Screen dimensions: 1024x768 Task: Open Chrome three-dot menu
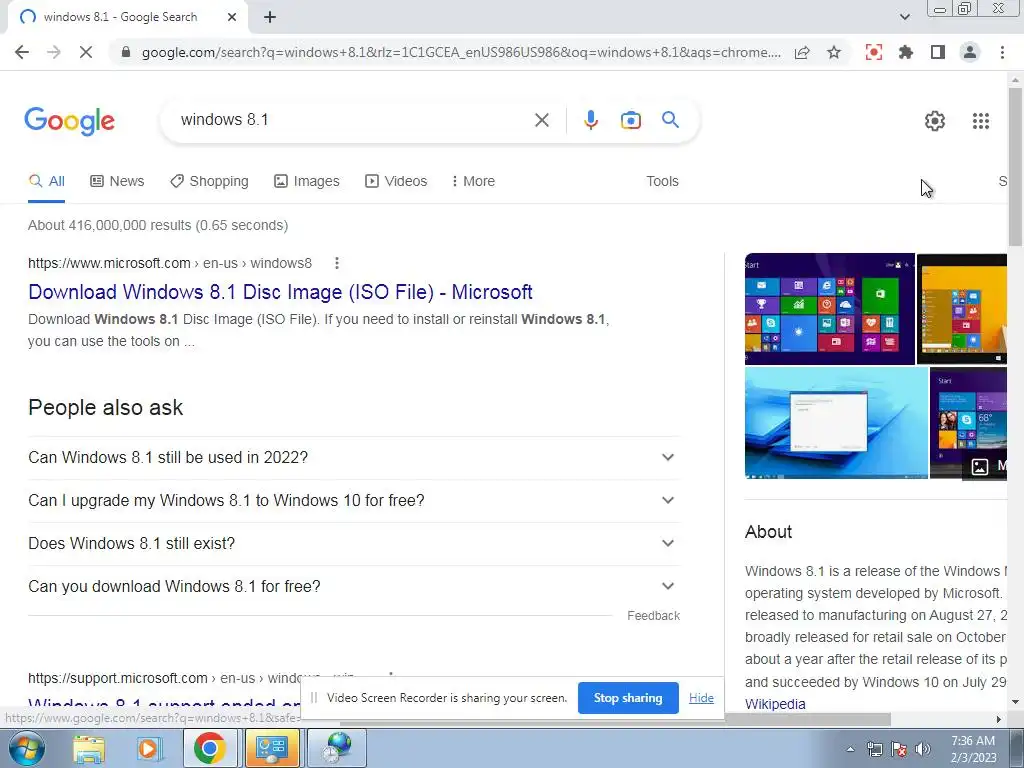click(x=1002, y=52)
